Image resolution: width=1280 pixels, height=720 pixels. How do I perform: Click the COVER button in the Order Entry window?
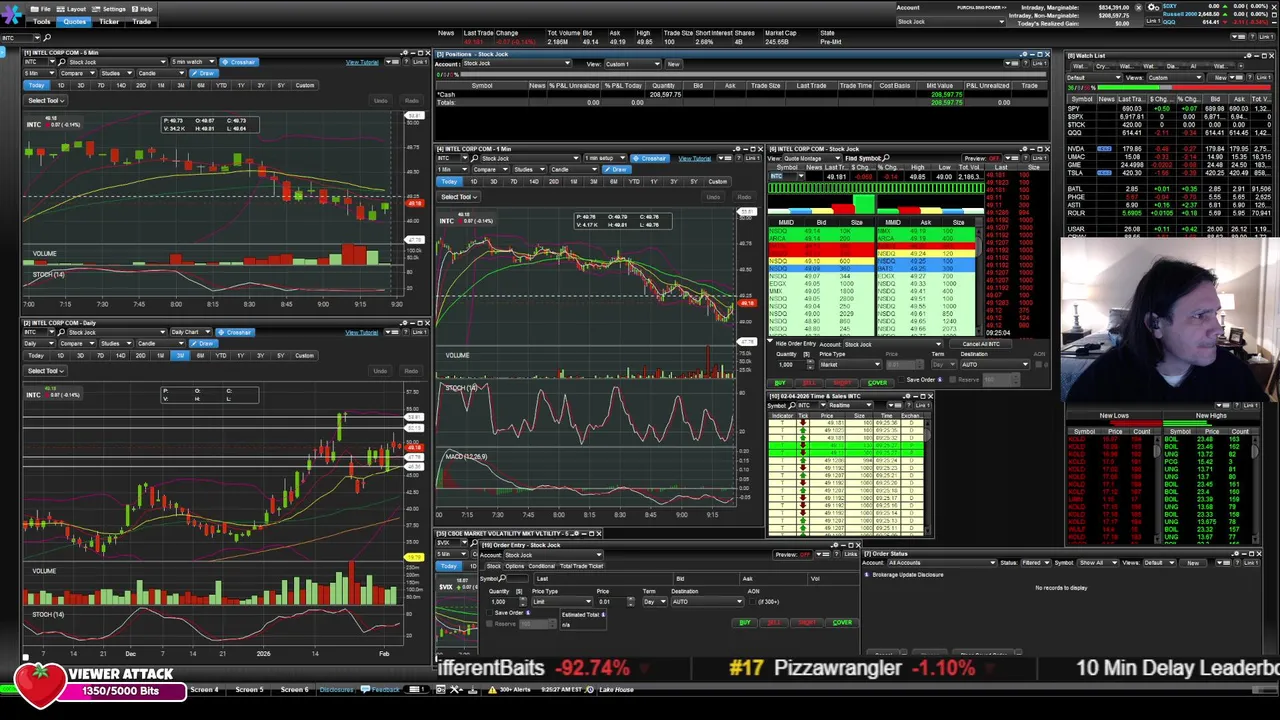(x=842, y=623)
